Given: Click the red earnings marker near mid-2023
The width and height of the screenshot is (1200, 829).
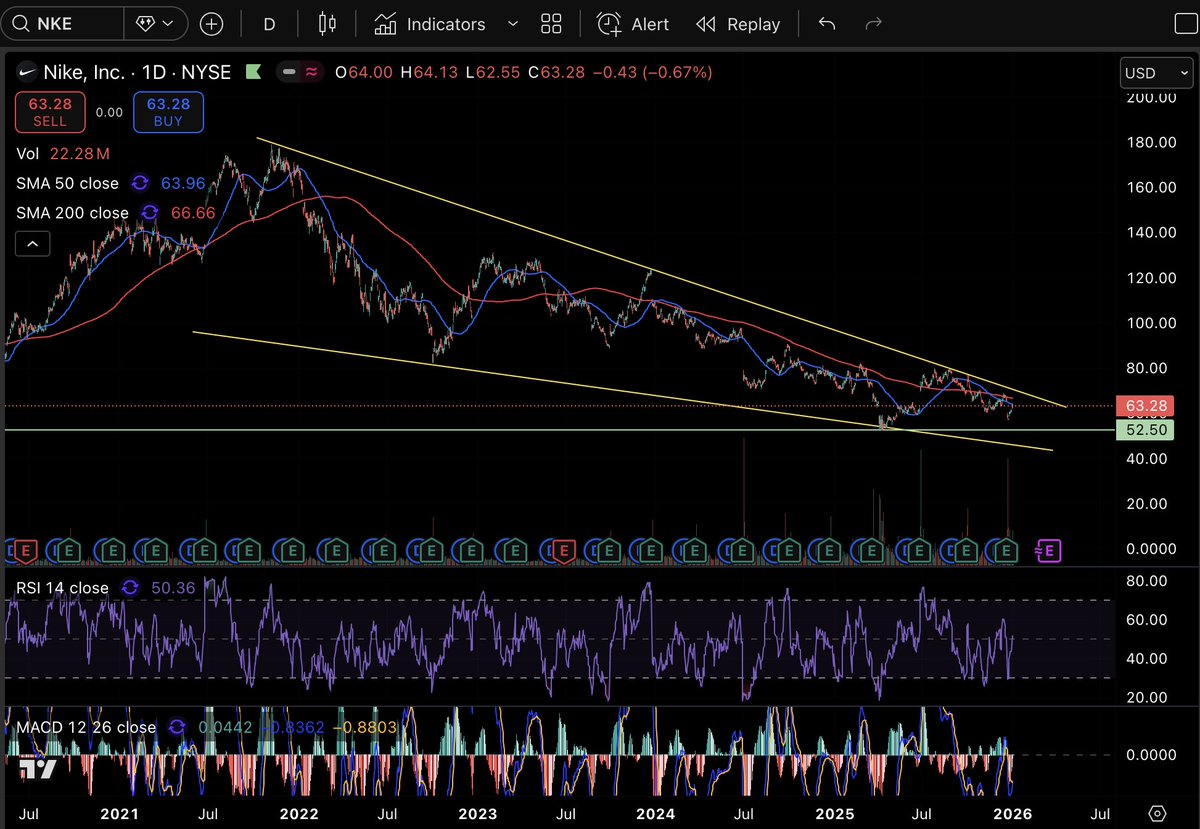Looking at the screenshot, I should point(563,549).
